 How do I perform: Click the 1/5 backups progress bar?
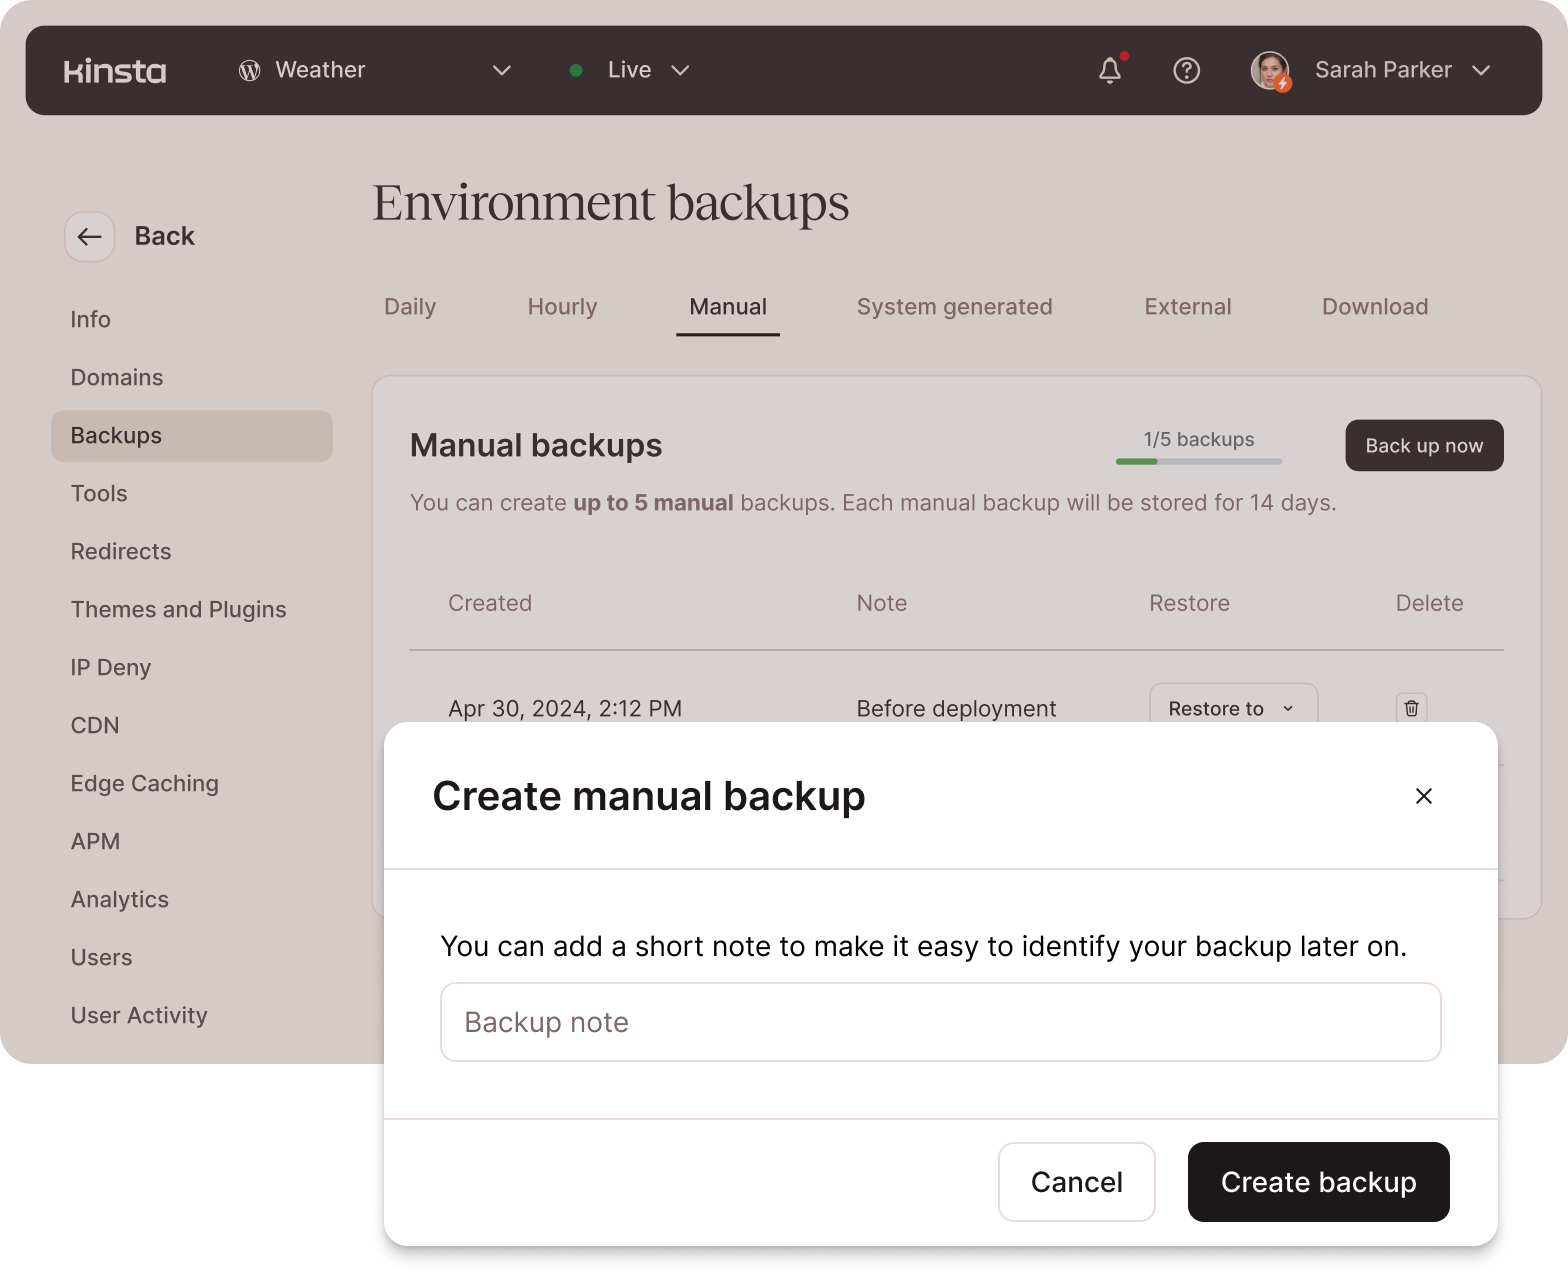[x=1198, y=461]
